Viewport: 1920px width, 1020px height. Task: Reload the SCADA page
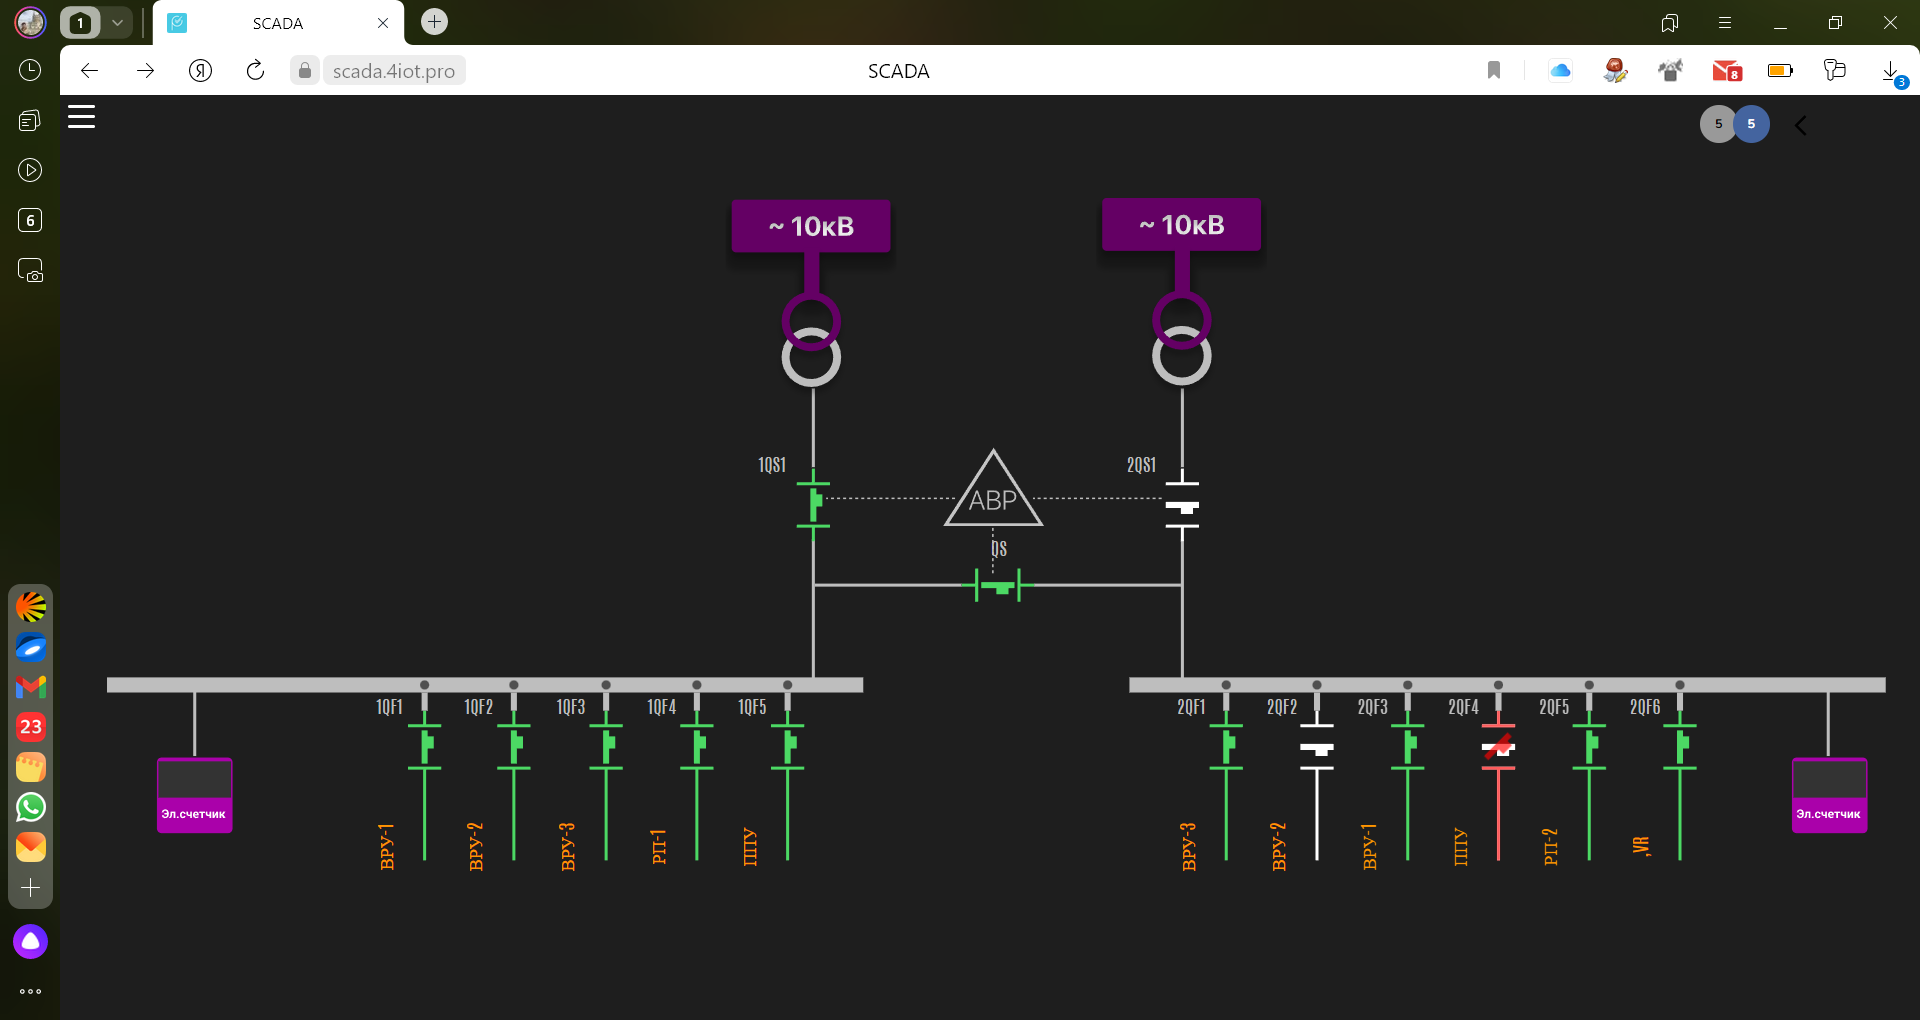click(x=255, y=70)
